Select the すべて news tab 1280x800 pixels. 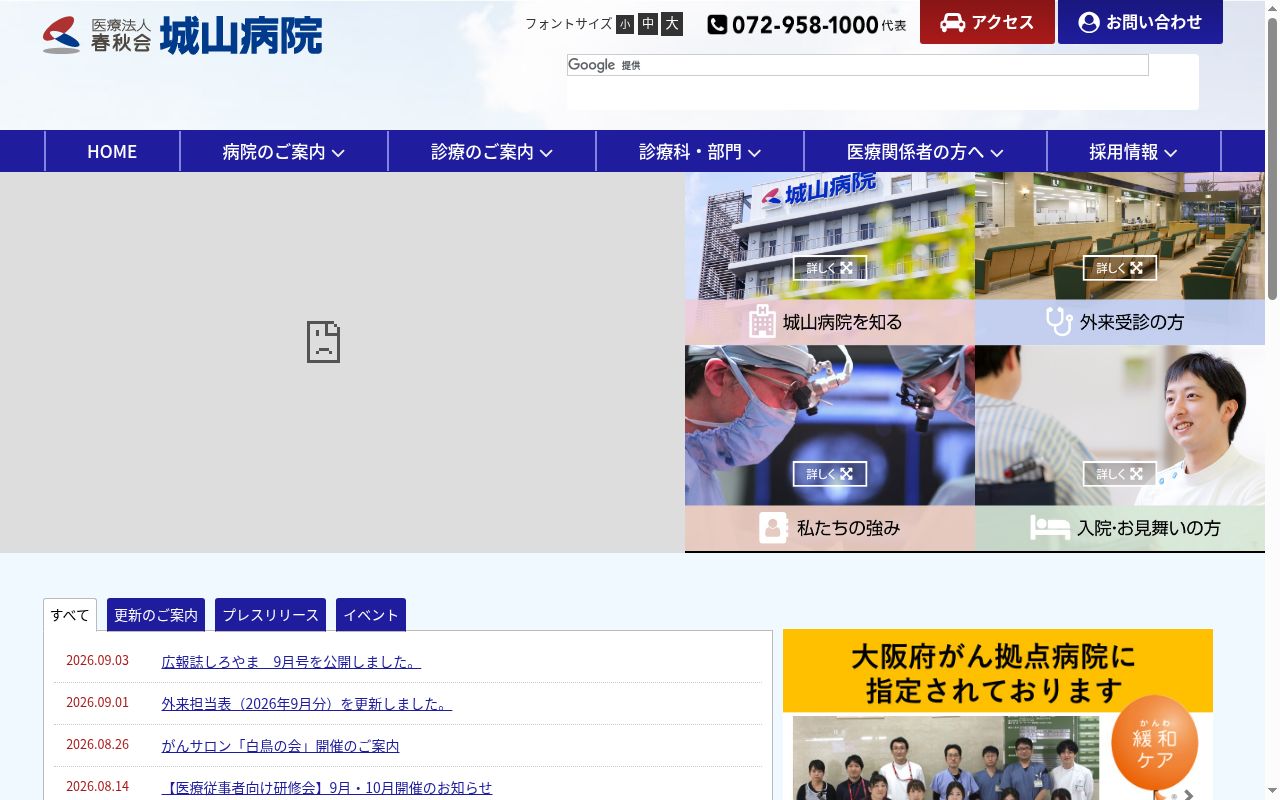point(70,615)
